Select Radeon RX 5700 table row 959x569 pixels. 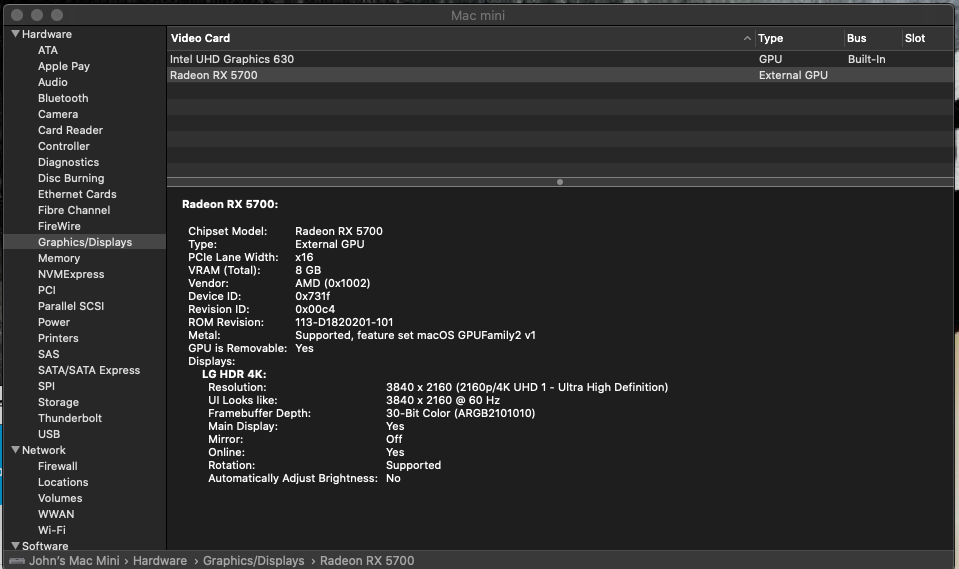pyautogui.click(x=560, y=75)
